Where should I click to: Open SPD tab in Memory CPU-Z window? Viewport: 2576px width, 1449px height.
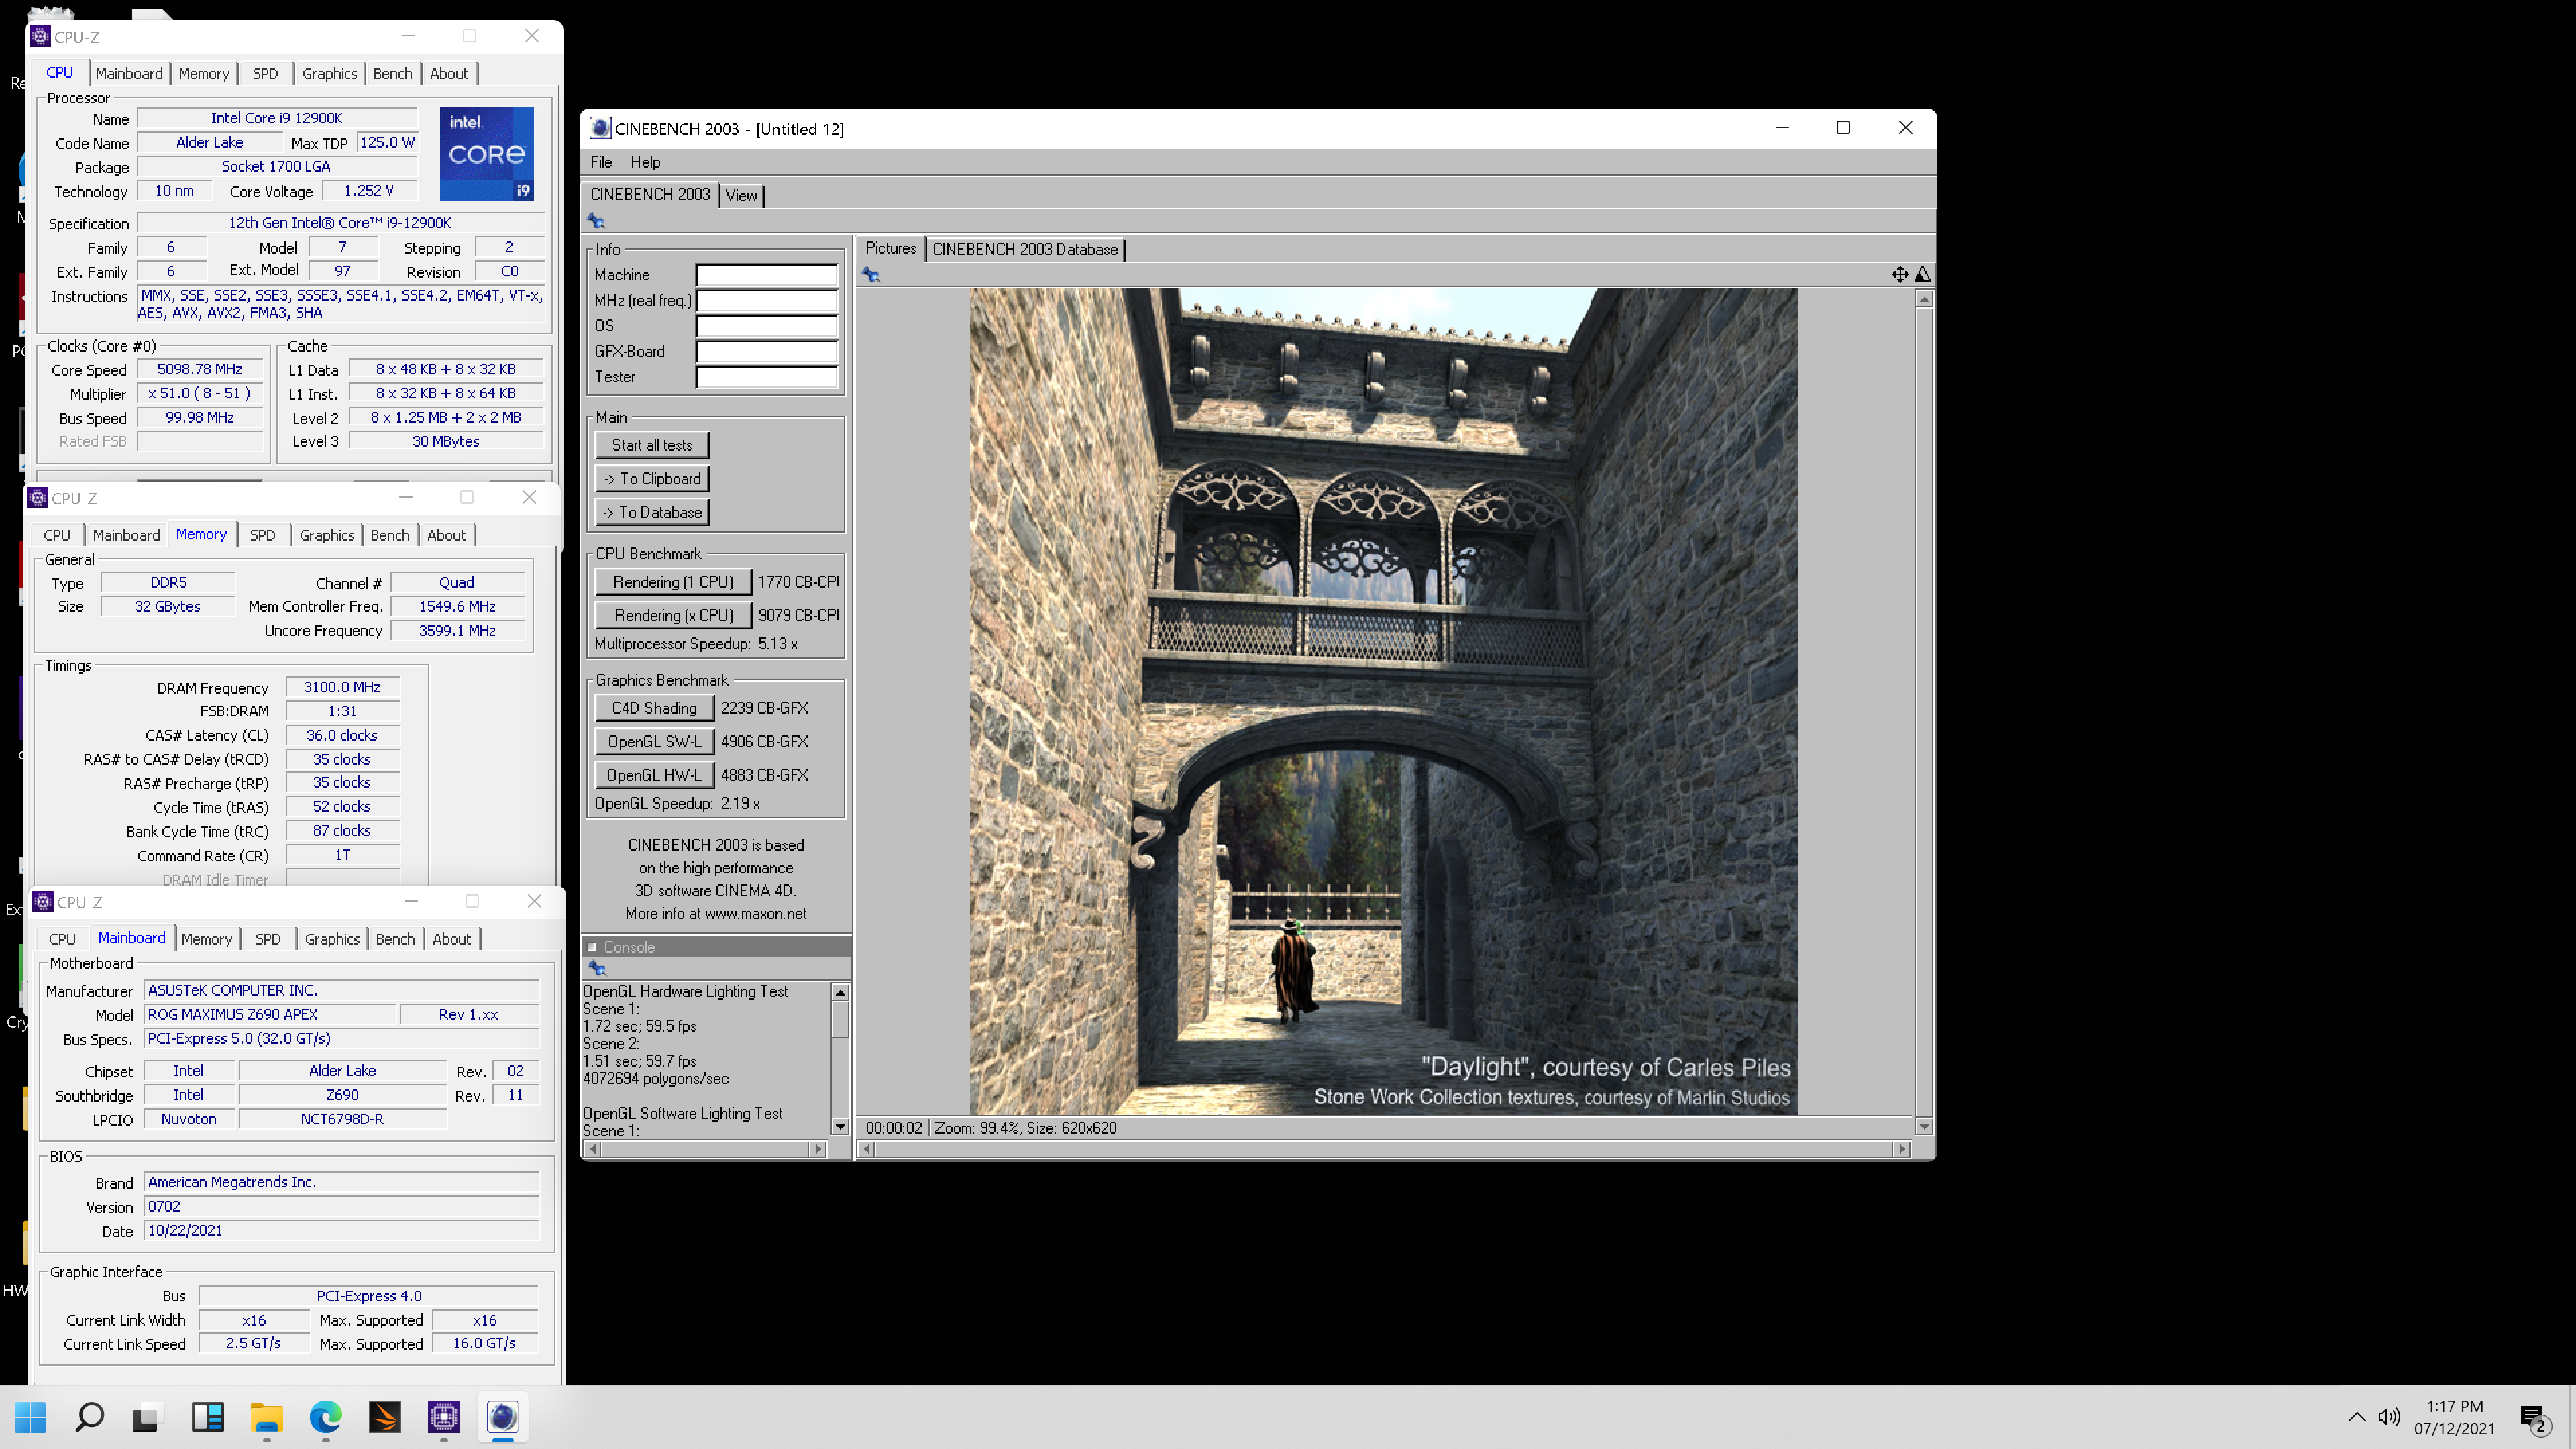point(262,535)
